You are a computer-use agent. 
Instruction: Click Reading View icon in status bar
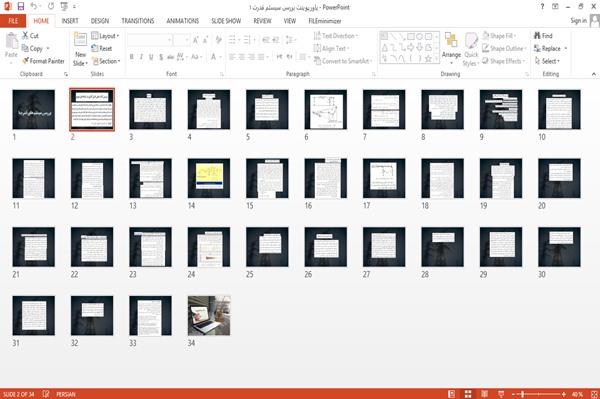pos(484,394)
